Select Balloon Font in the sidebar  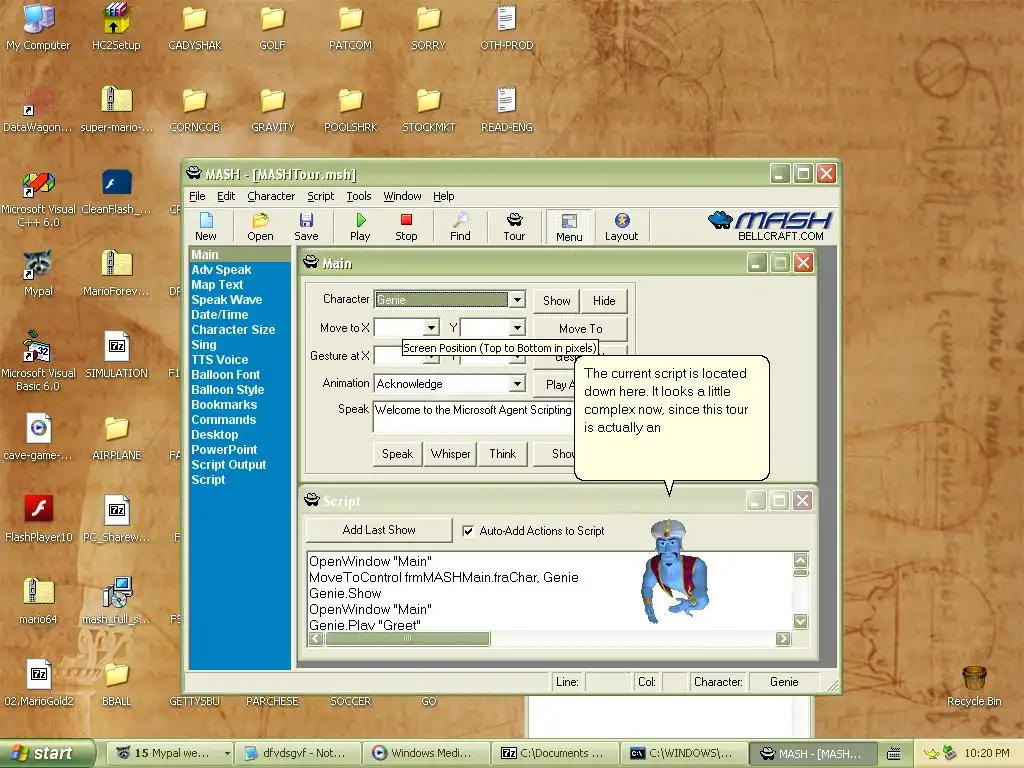coord(225,375)
